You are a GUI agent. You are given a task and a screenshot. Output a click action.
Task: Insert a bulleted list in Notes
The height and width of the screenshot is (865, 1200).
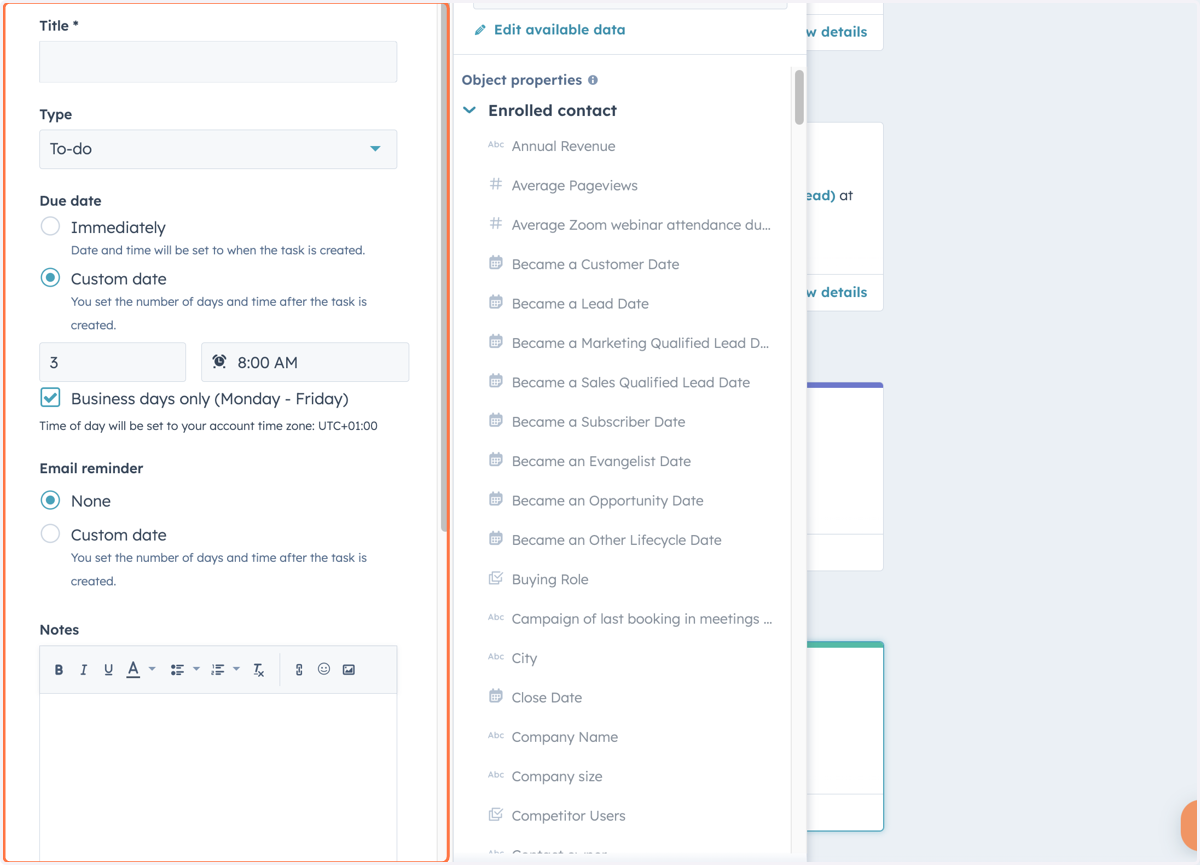177,670
